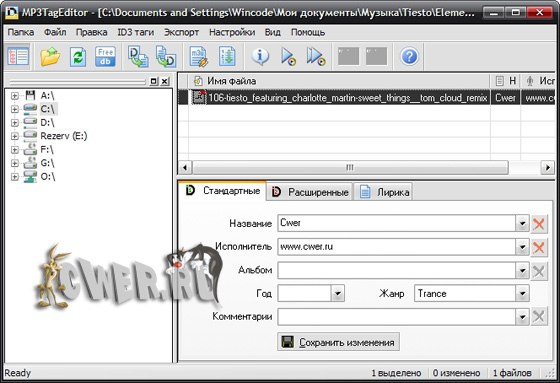Expand the D:\ drive node

[15, 123]
